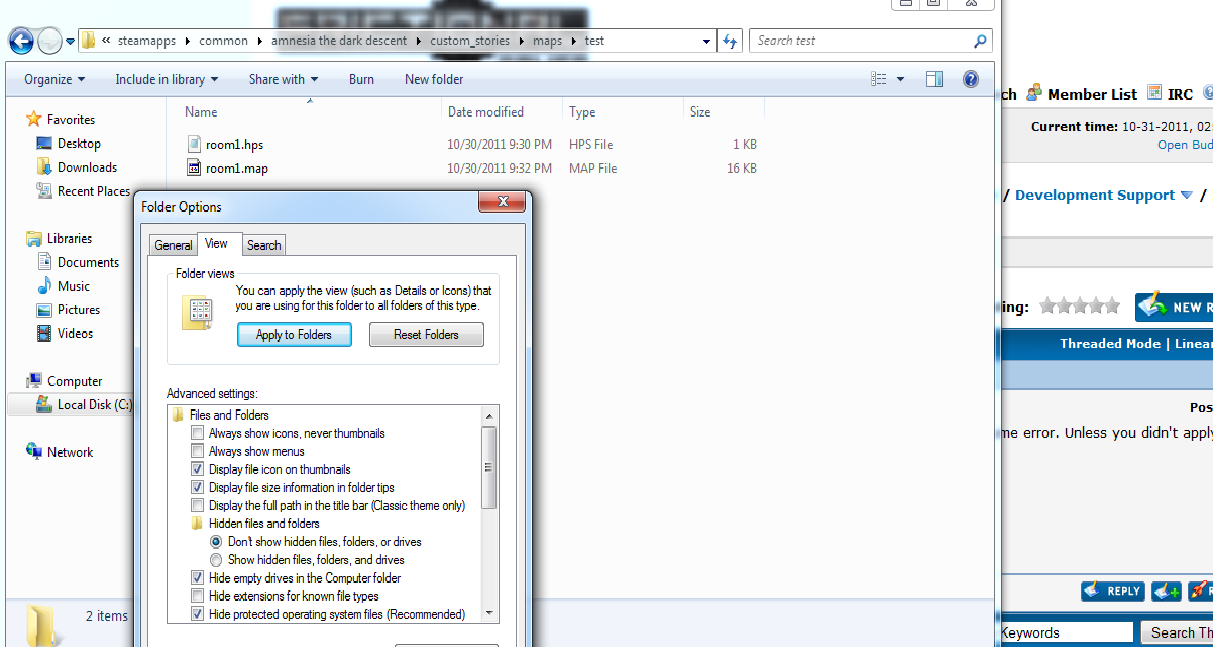The width and height of the screenshot is (1213, 647).
Task: Toggle the preview pane icon
Action: [934, 80]
